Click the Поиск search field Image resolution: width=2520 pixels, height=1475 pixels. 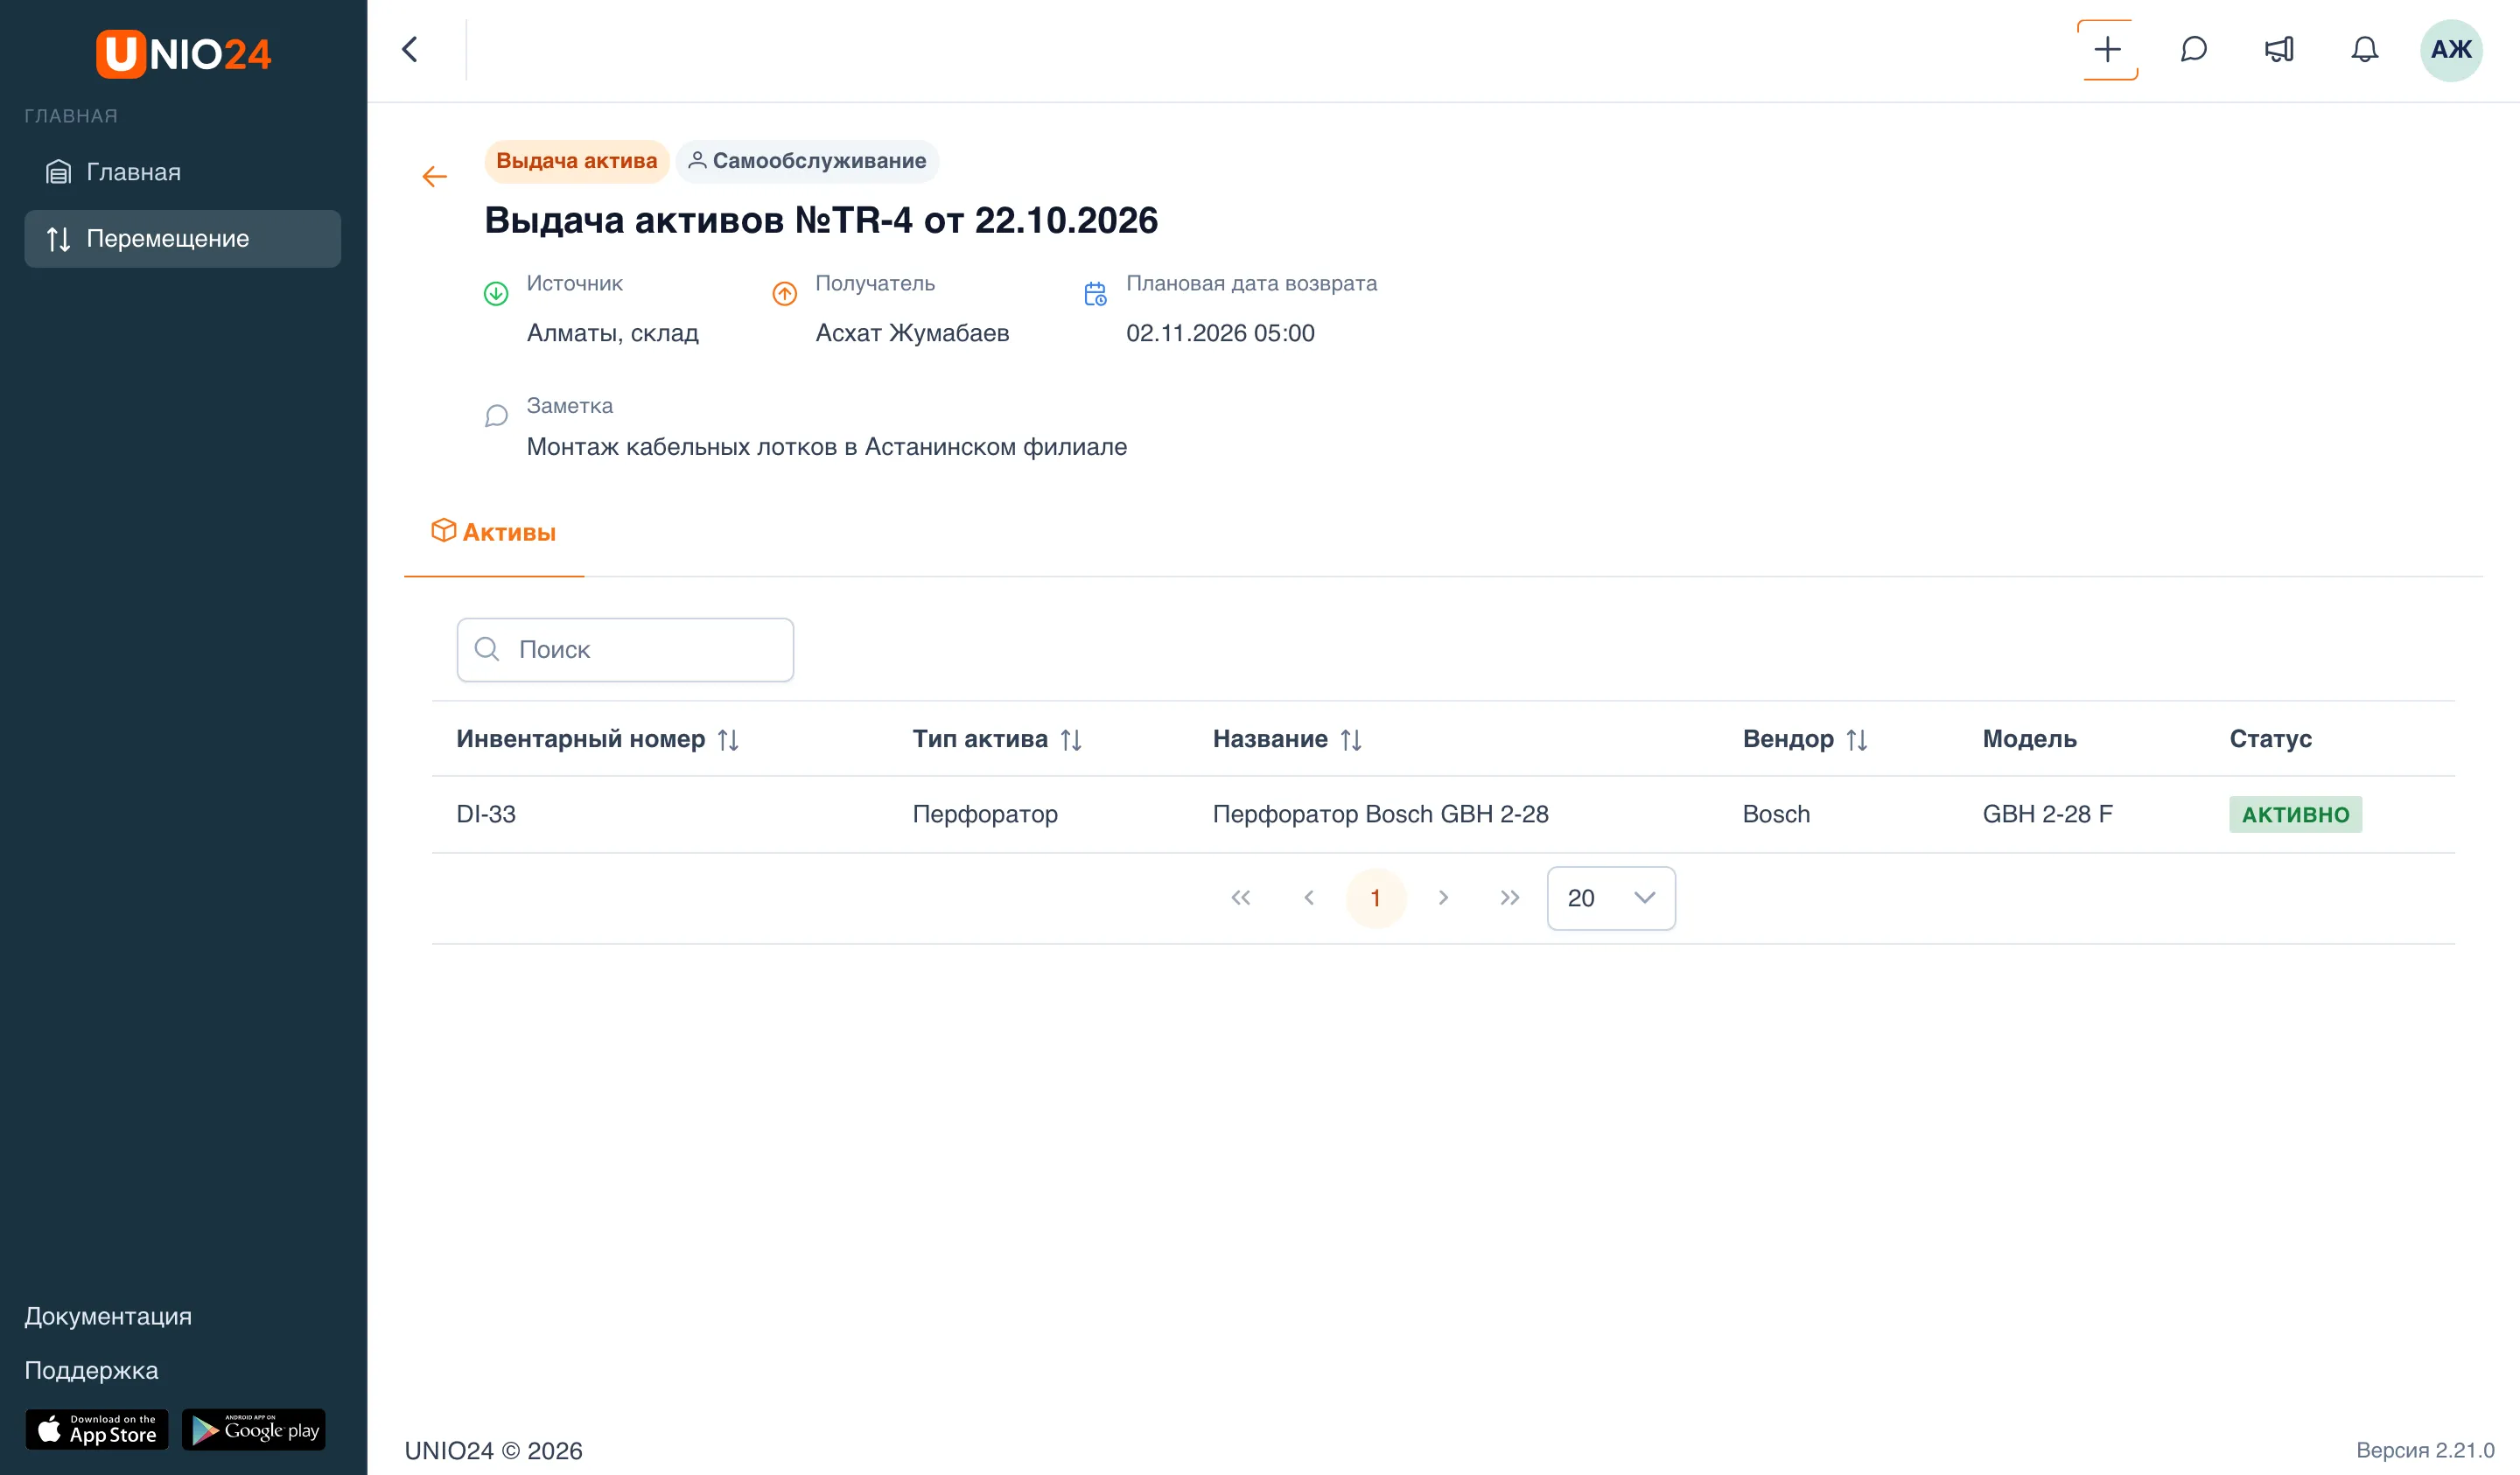coord(625,650)
